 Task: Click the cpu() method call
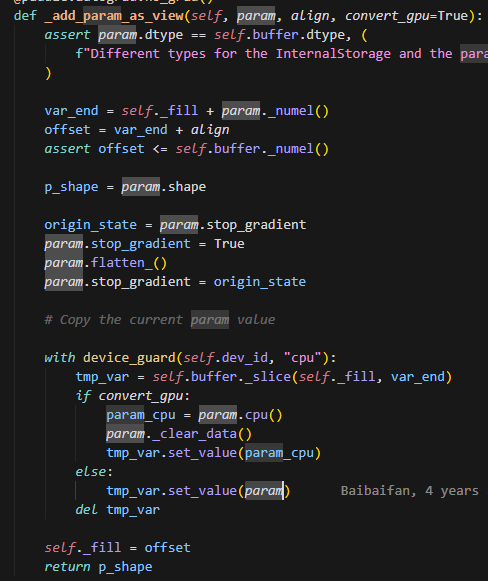[263, 415]
